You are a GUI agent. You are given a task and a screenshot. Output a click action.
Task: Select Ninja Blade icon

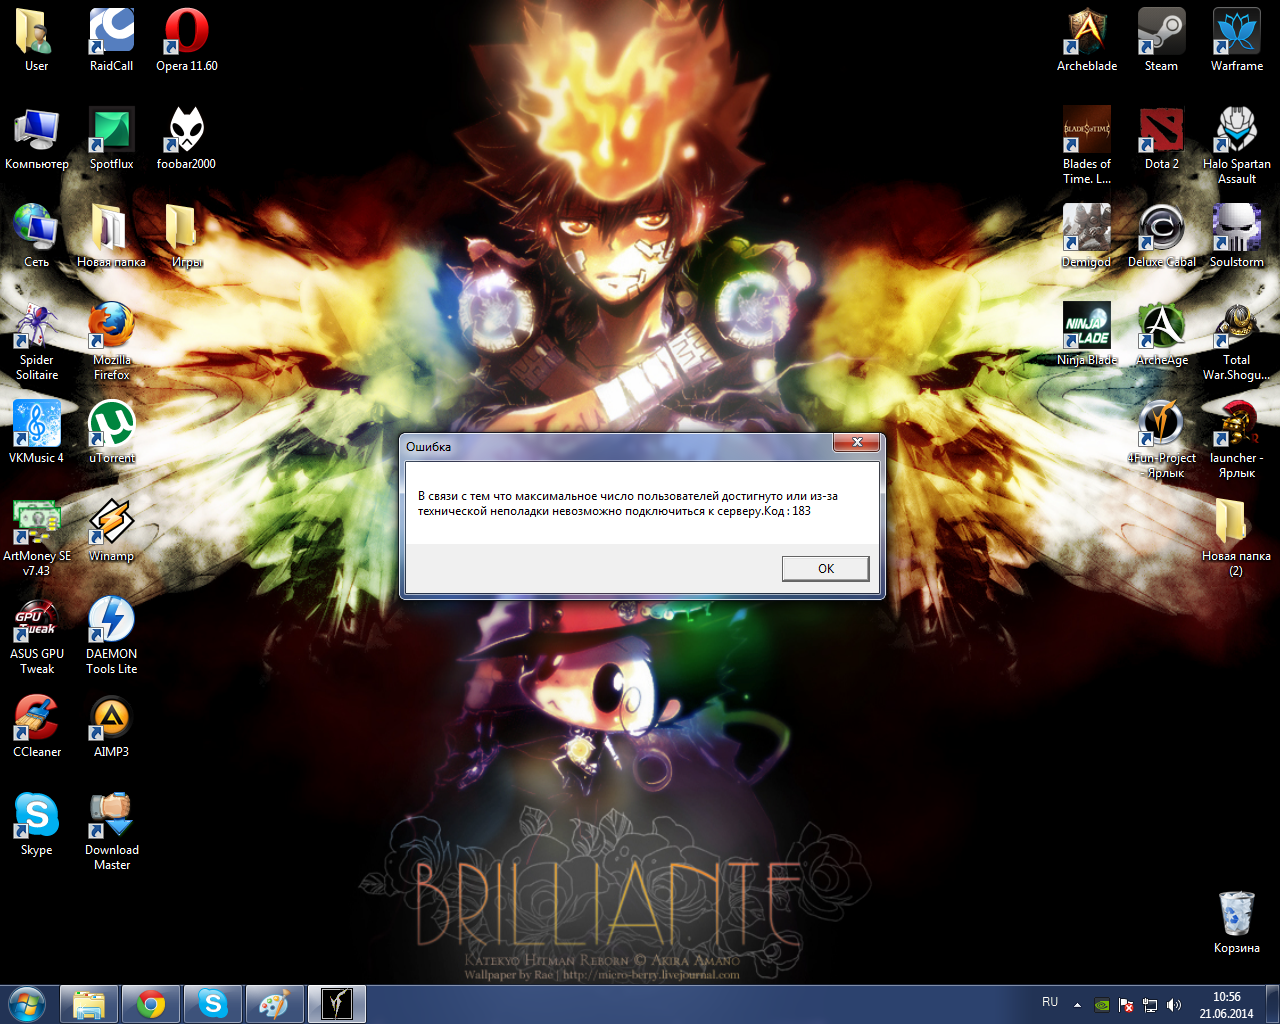(x=1087, y=335)
